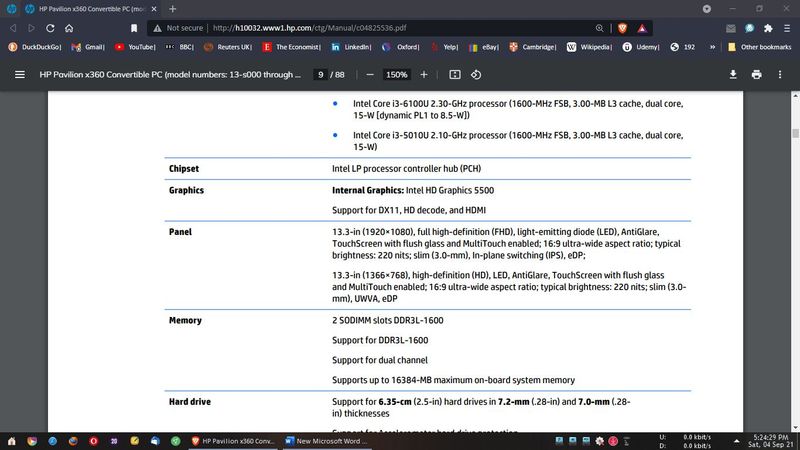Open The Economist bookmark
800x450 pixels.
(292, 47)
